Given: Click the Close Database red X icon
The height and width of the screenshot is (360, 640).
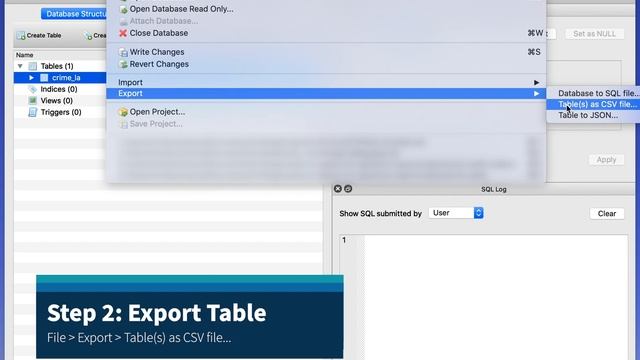Looking at the screenshot, I should 123,33.
